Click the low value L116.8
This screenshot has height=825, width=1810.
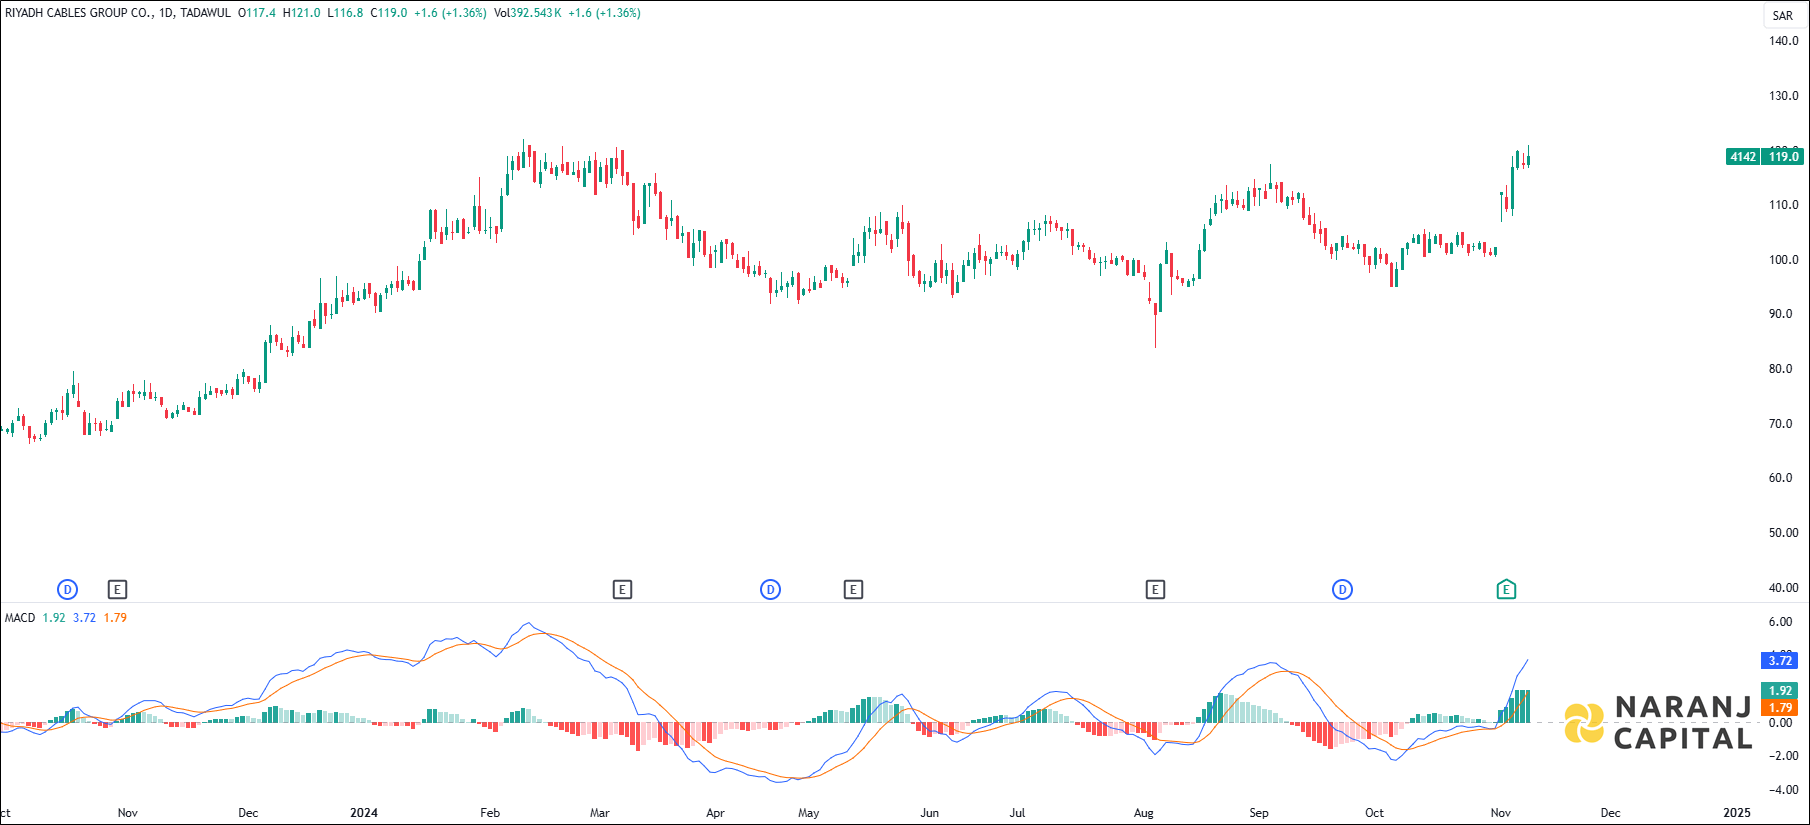[346, 13]
